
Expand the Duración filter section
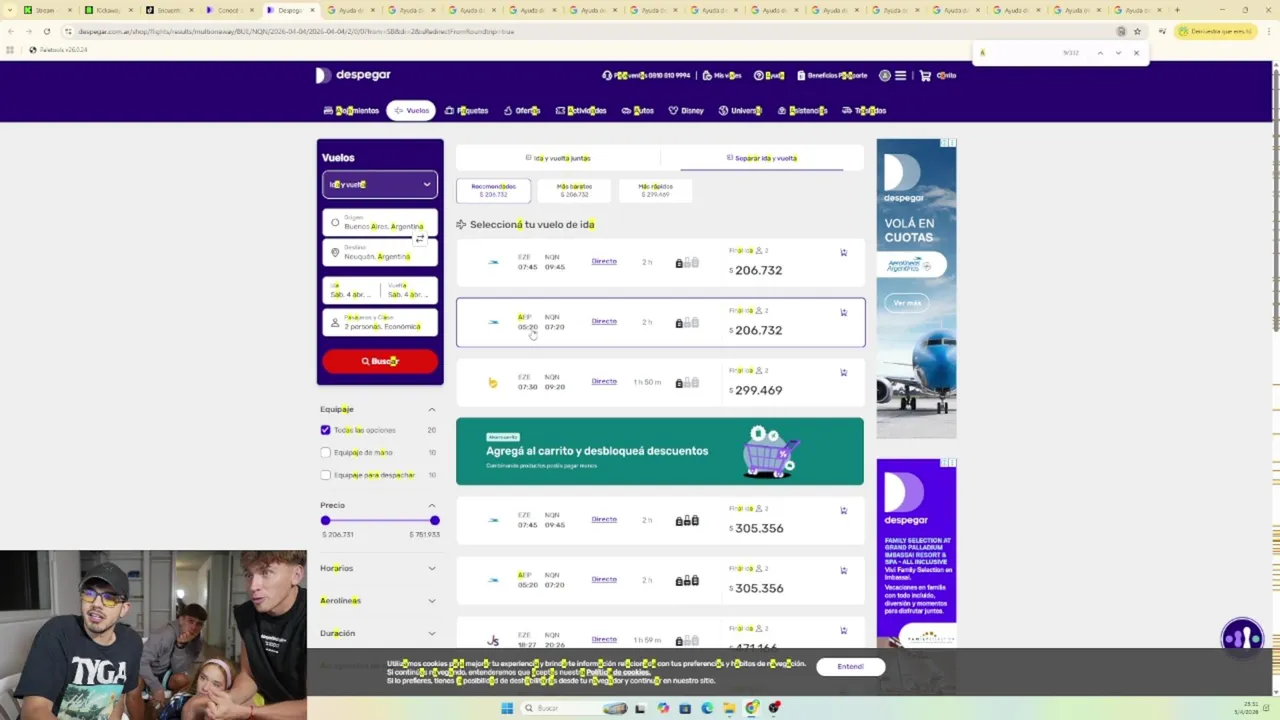[432, 633]
